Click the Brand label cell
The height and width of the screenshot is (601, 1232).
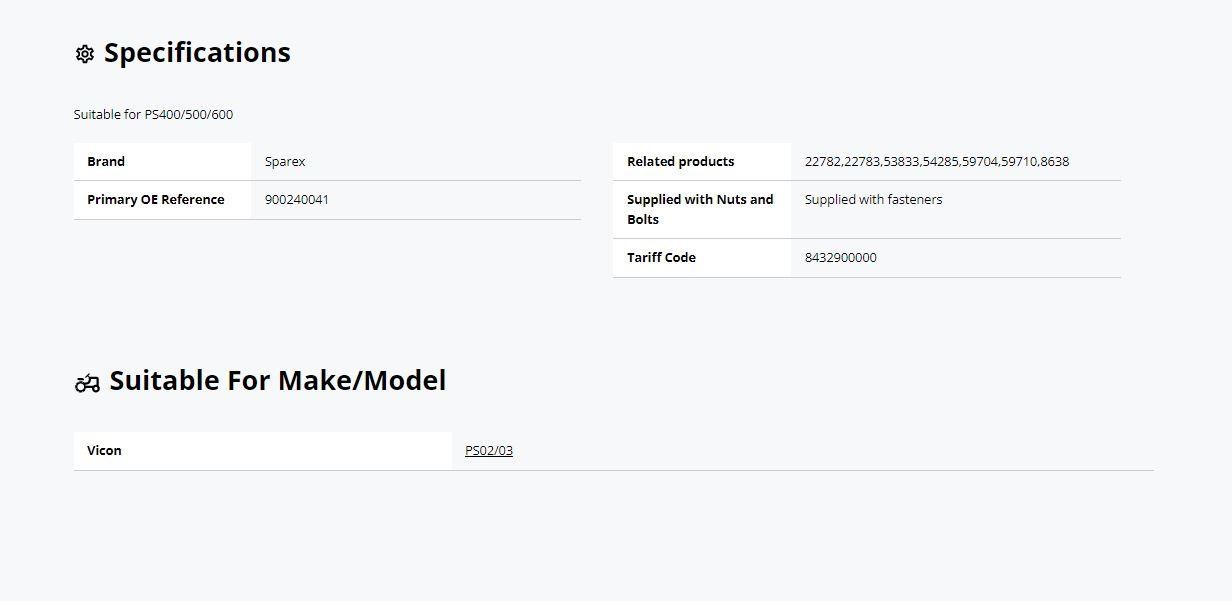(163, 162)
